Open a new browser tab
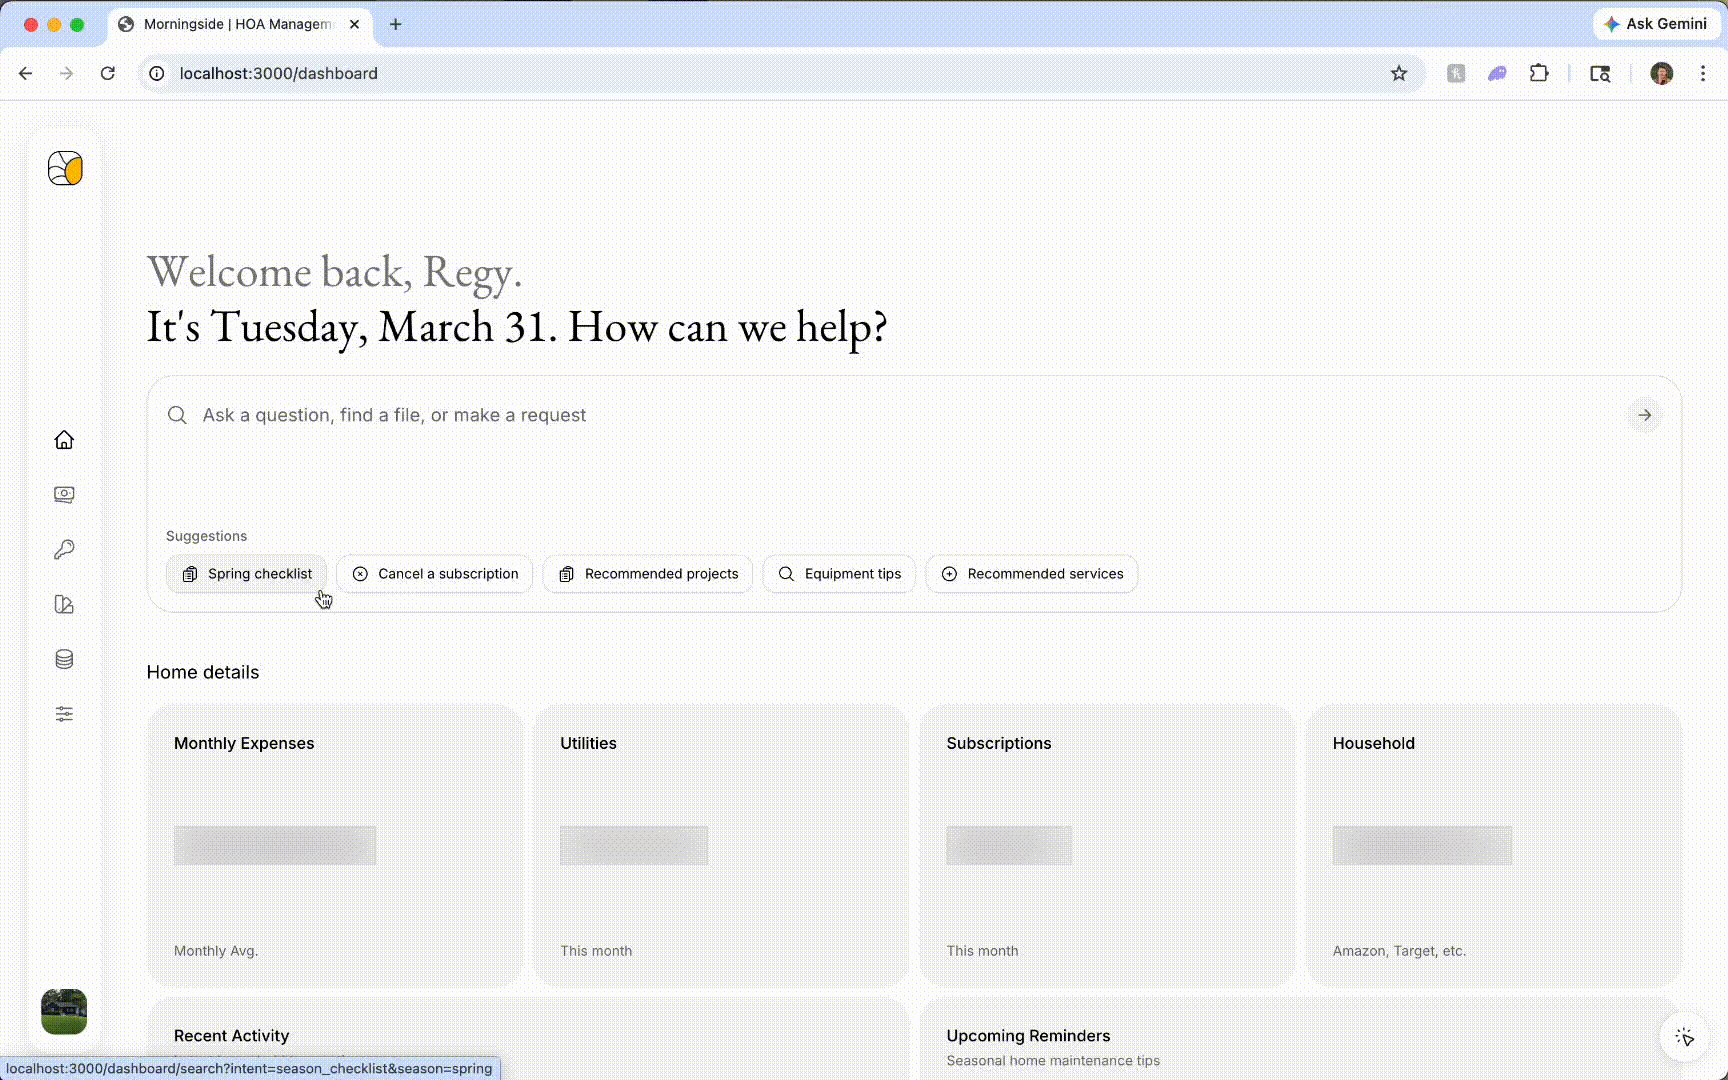1728x1080 pixels. [x=396, y=24]
